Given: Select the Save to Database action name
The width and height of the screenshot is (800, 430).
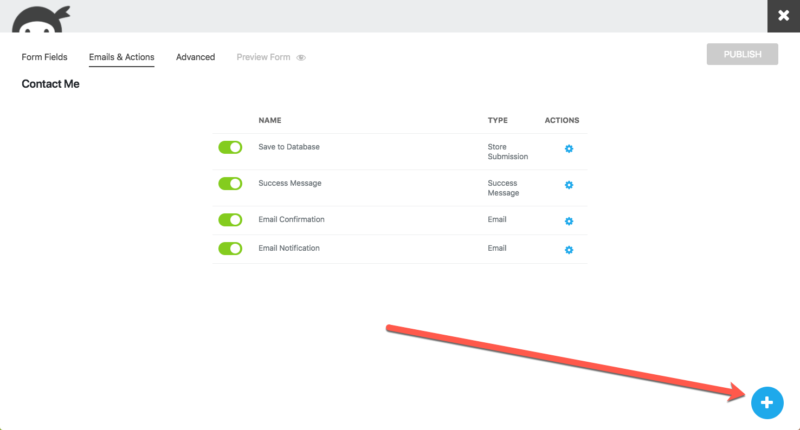Looking at the screenshot, I should (x=289, y=147).
